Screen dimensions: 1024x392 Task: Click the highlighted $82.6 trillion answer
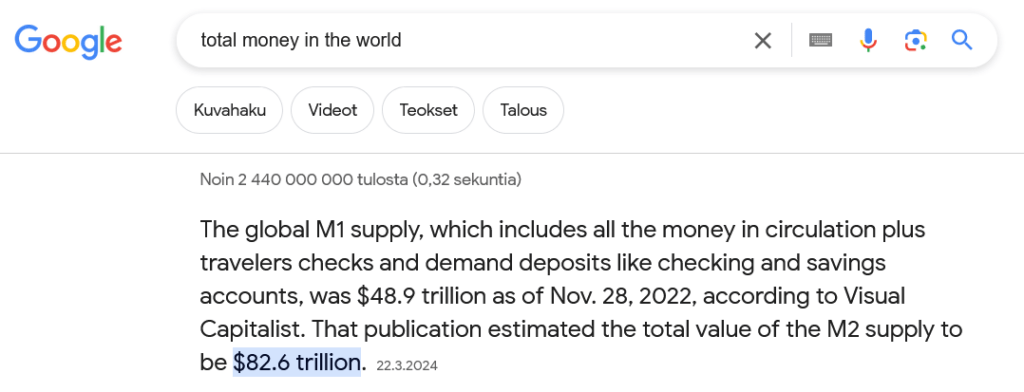(x=297, y=362)
